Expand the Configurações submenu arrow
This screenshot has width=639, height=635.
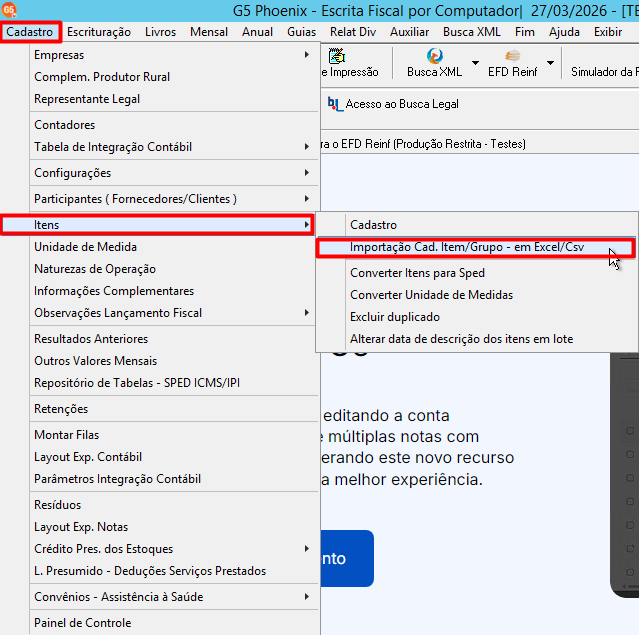(306, 173)
